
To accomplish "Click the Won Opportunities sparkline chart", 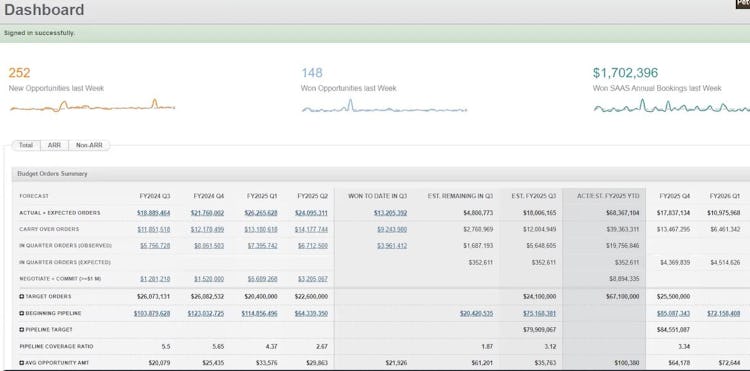I will click(384, 106).
